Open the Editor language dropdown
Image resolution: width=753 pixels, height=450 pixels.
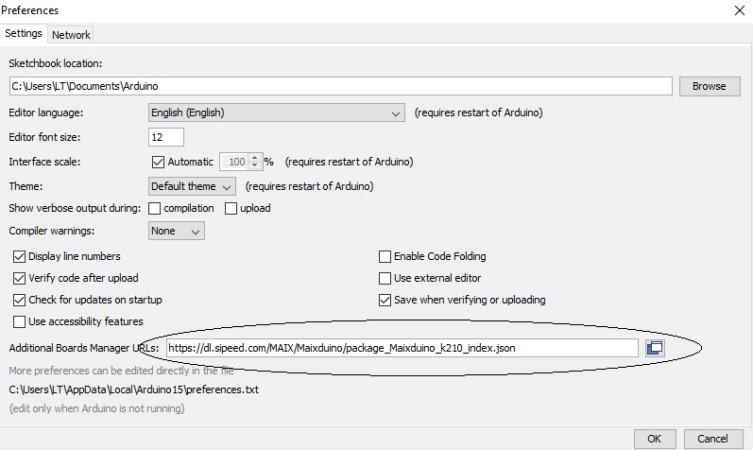click(276, 113)
